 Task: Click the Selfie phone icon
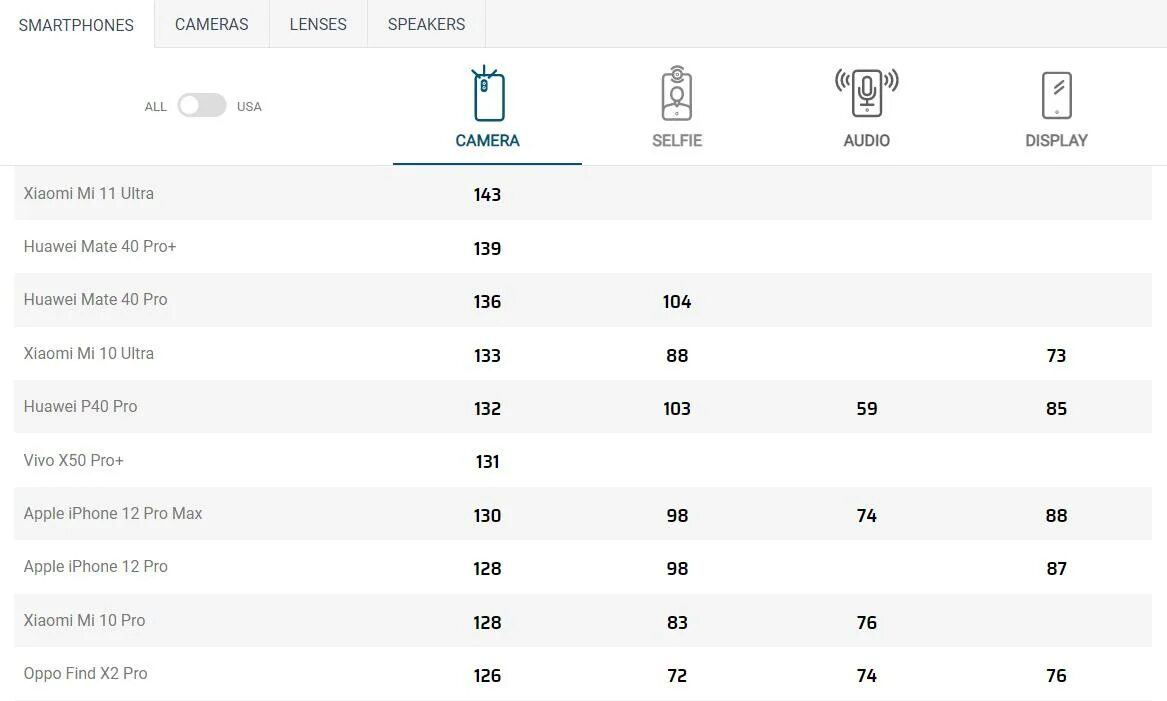pos(677,95)
